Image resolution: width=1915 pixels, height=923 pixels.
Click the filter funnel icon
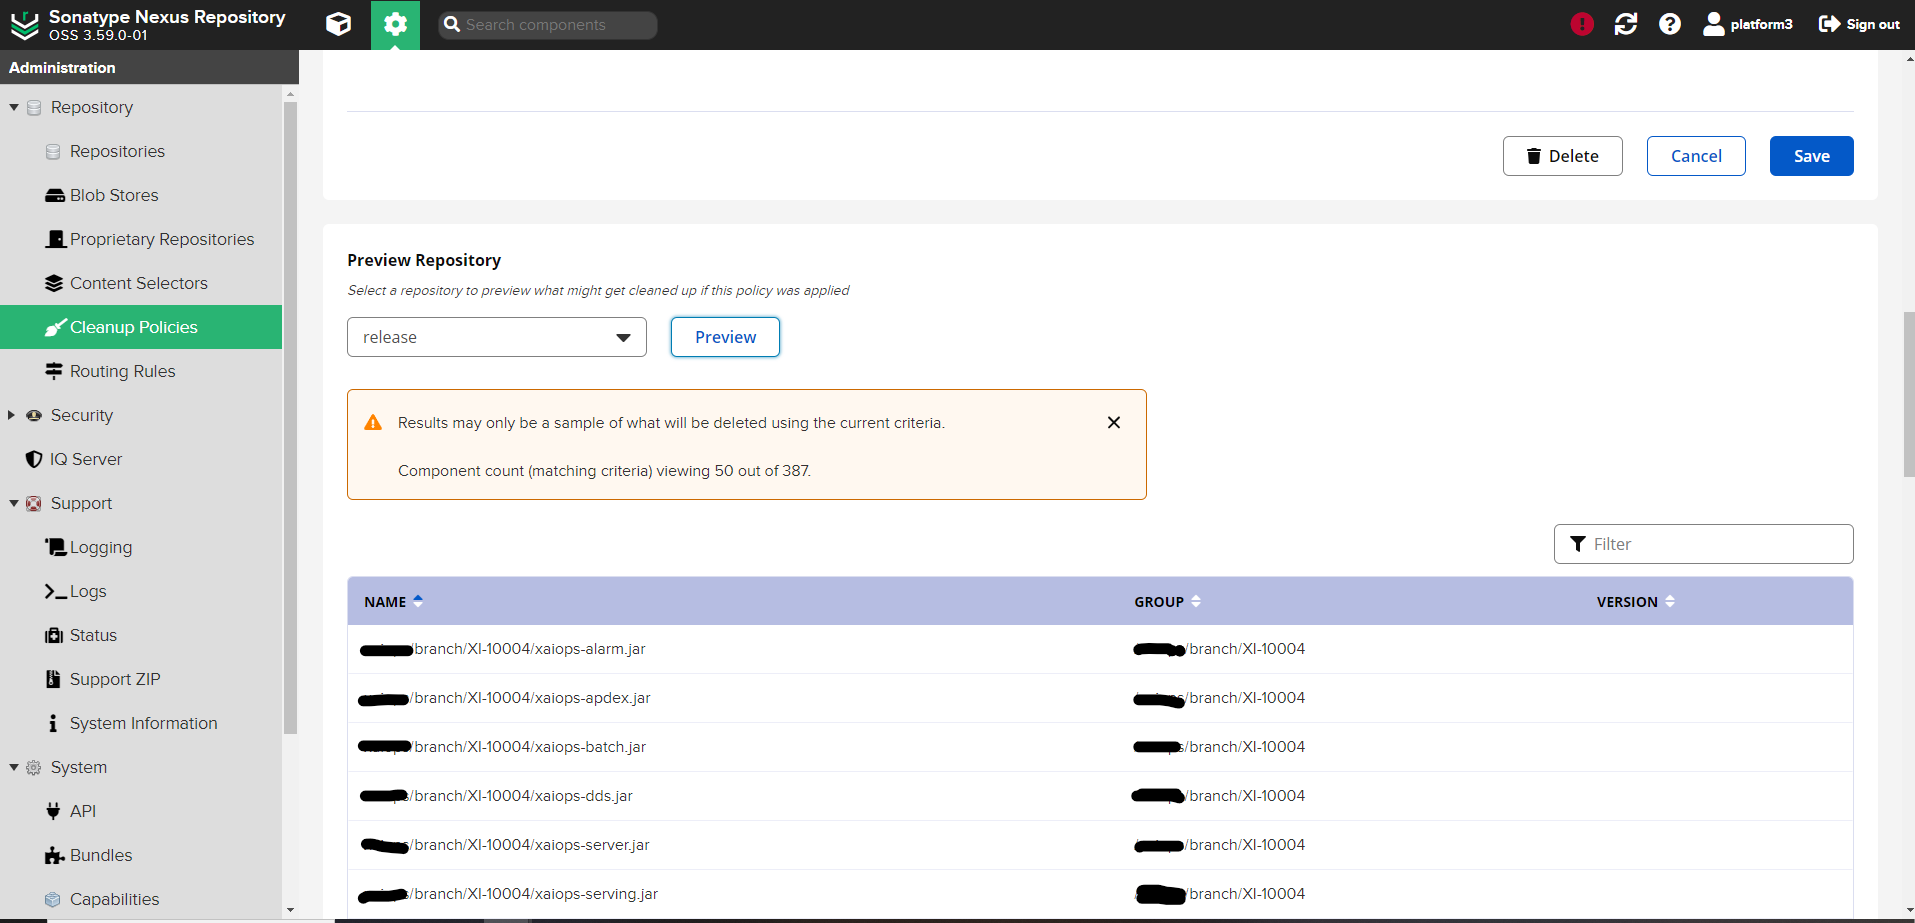pos(1578,544)
